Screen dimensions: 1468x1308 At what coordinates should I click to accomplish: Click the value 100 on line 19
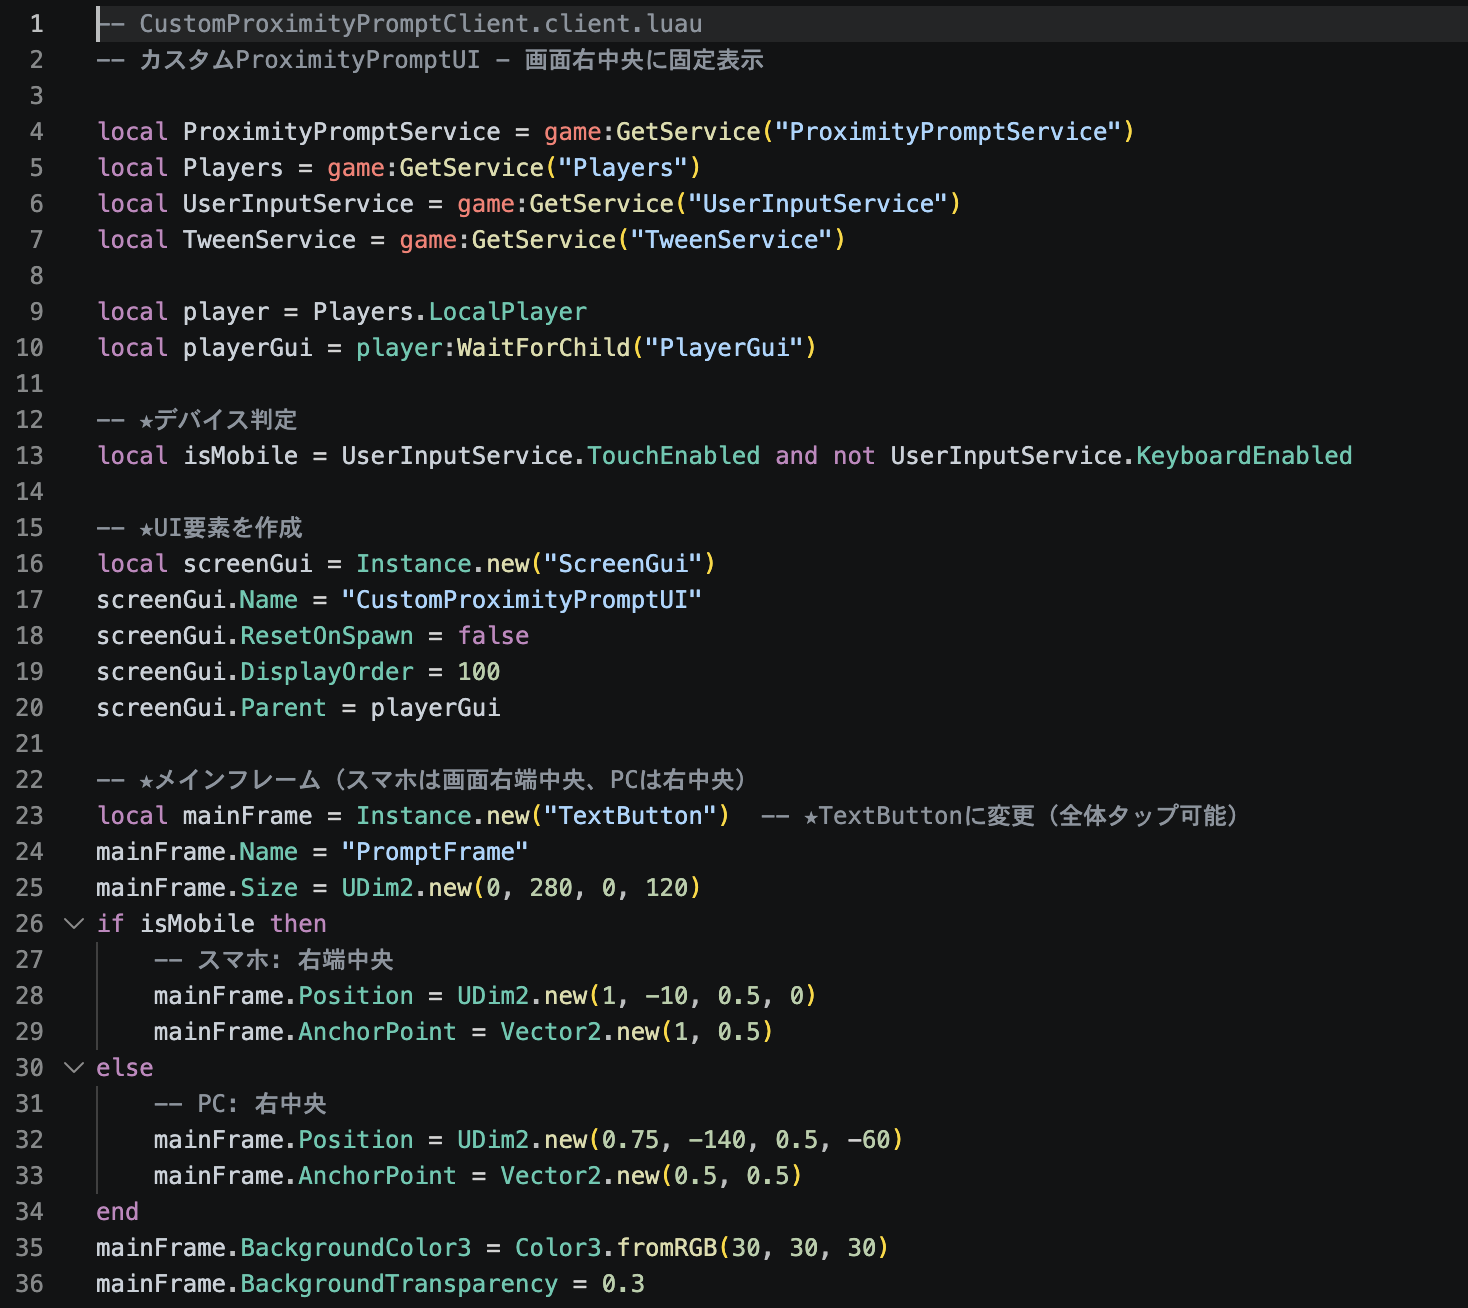pos(479,671)
